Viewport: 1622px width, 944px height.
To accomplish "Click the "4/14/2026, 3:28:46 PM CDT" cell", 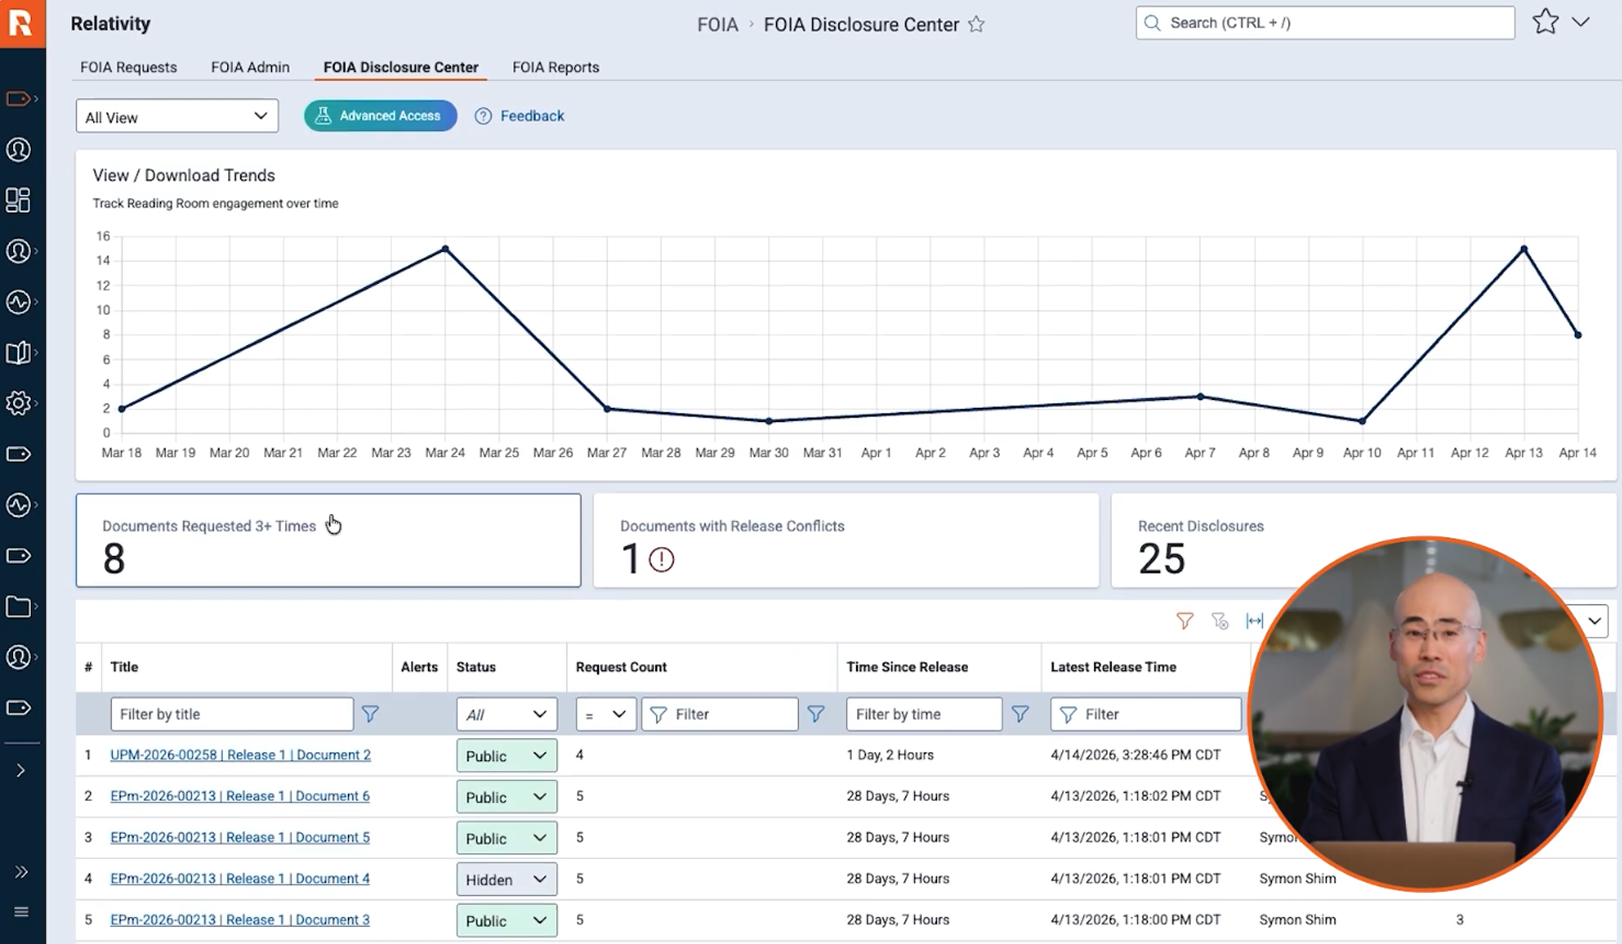I will (1135, 755).
